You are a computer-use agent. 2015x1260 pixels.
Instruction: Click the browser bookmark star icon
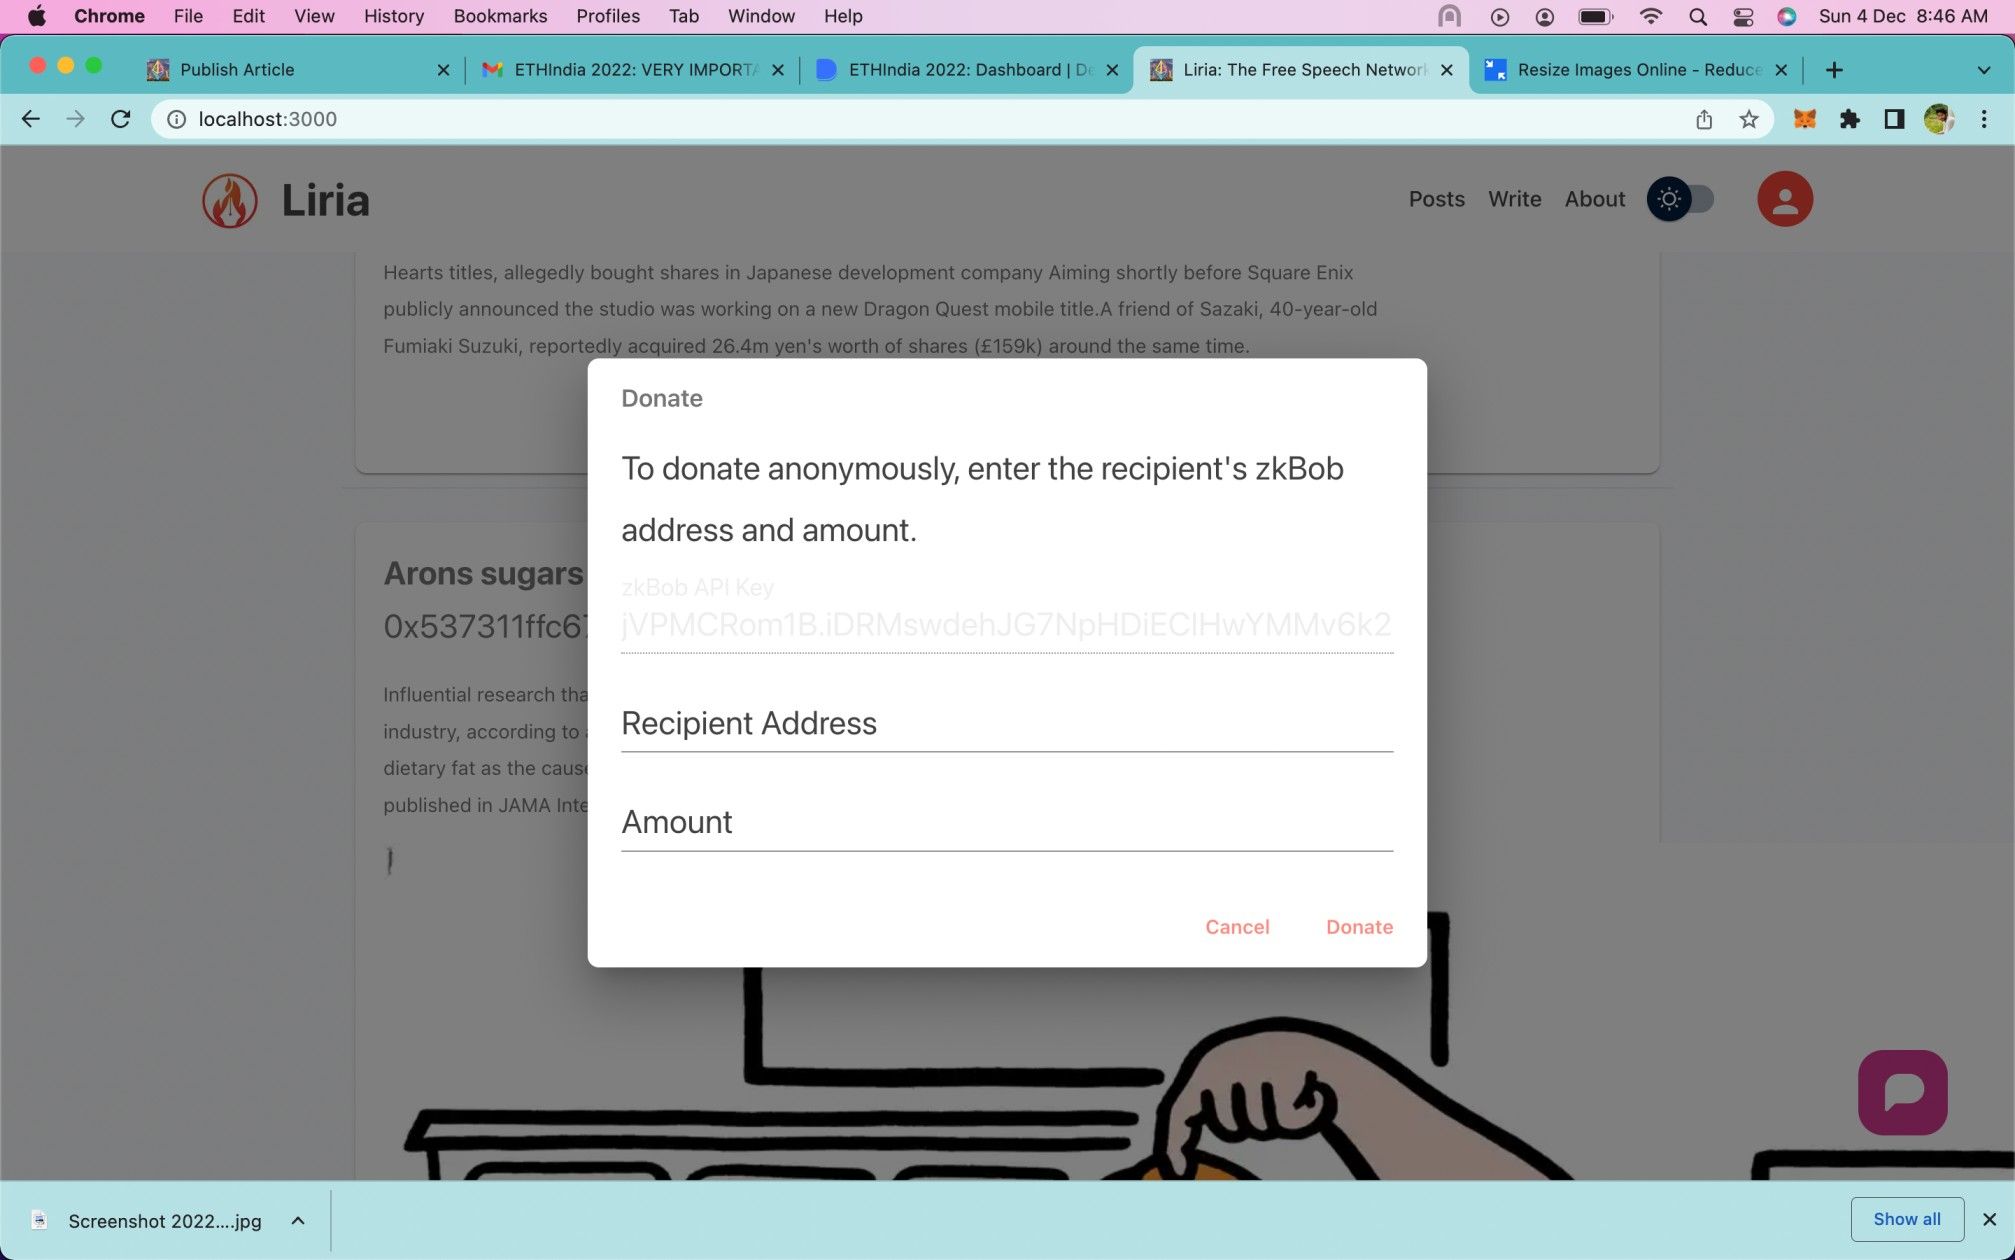tap(1749, 119)
